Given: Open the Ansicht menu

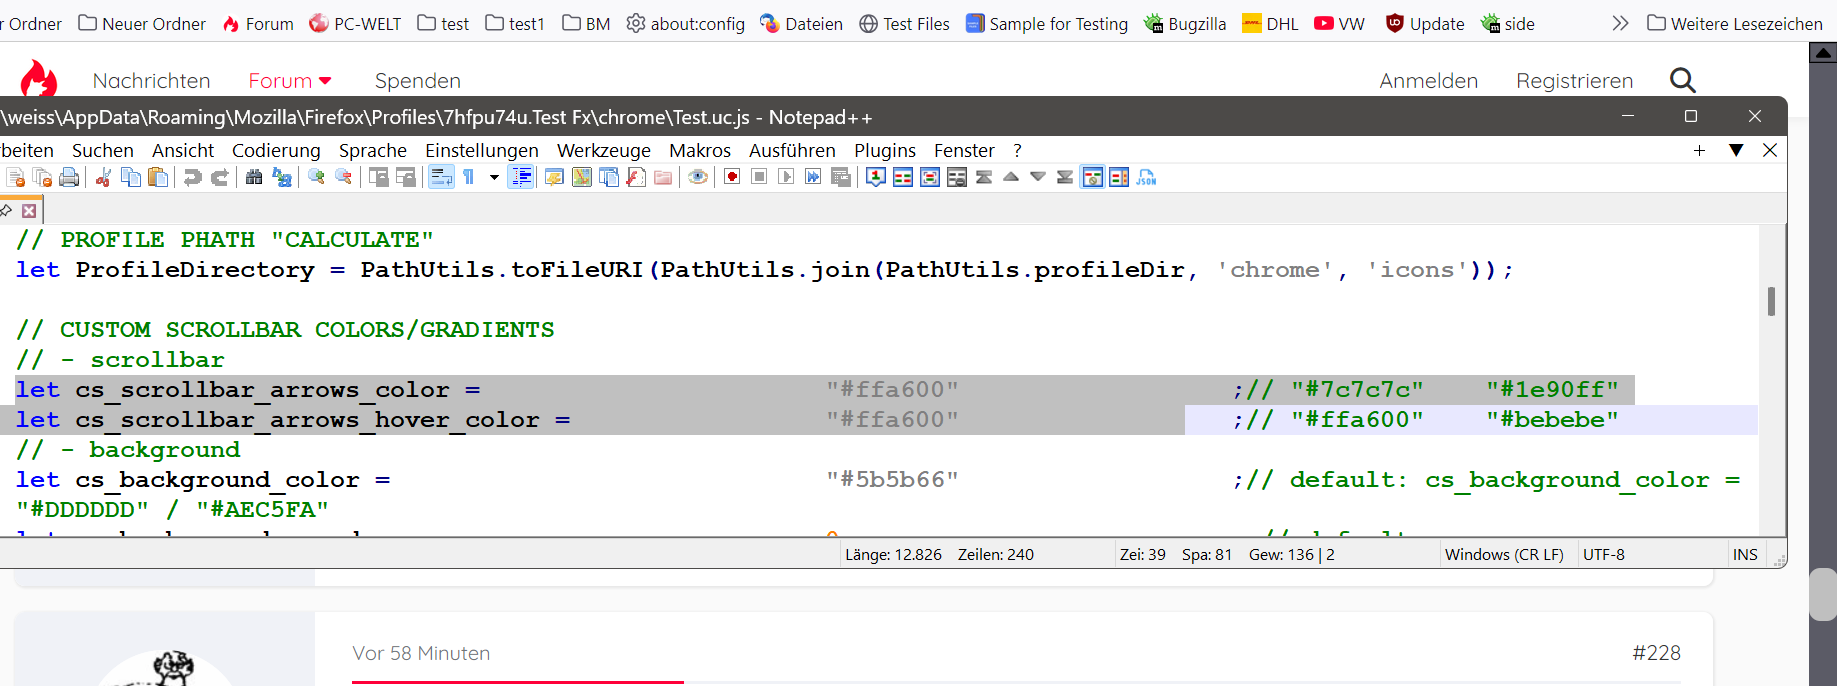Looking at the screenshot, I should coord(183,150).
